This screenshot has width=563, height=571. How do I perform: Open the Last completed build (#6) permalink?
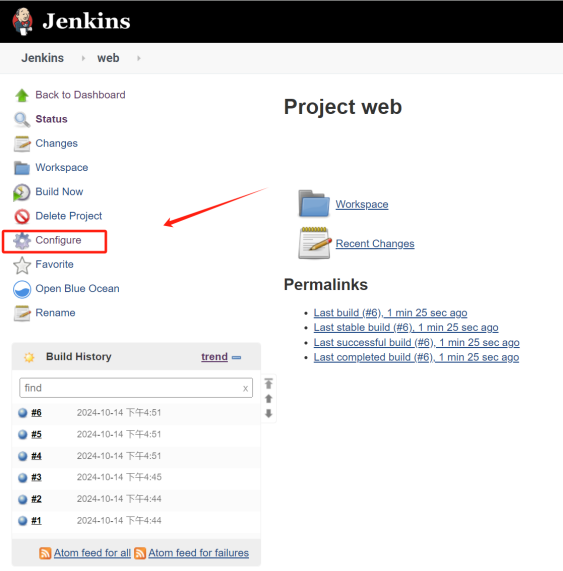tap(416, 357)
